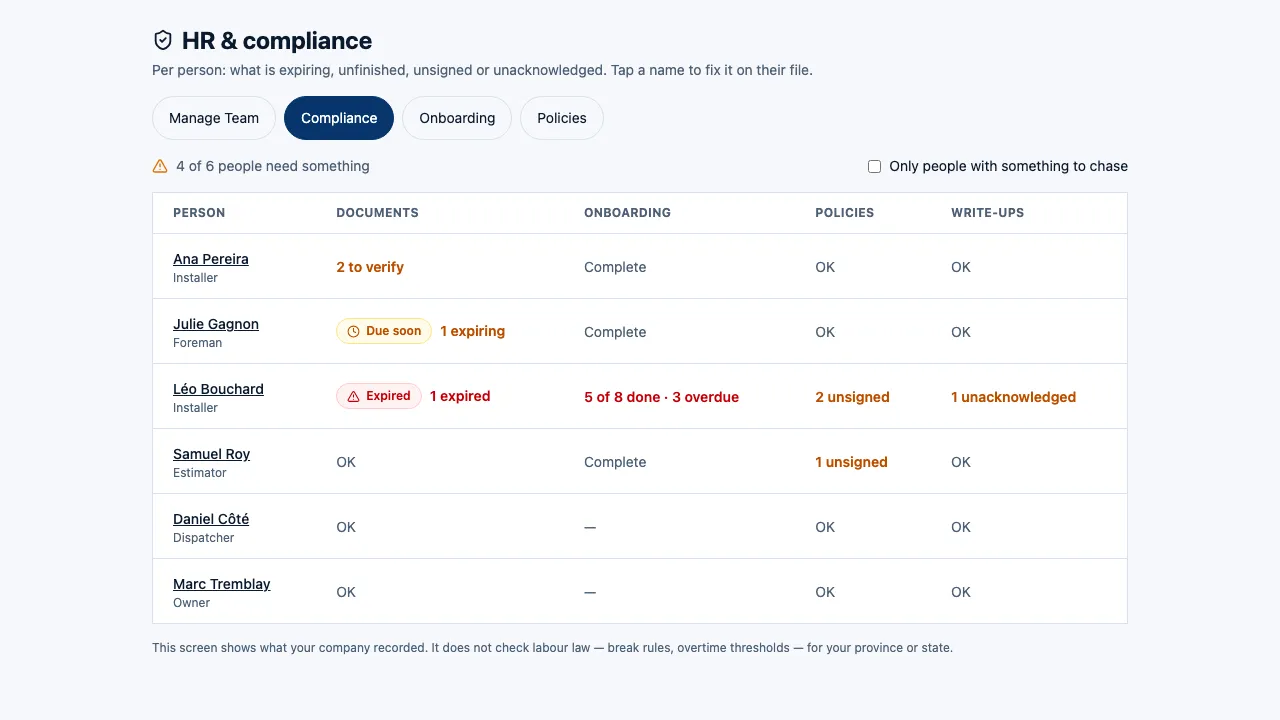1280x720 pixels.
Task: Click Marc Tremblay's documents OK cell
Action: (x=346, y=592)
